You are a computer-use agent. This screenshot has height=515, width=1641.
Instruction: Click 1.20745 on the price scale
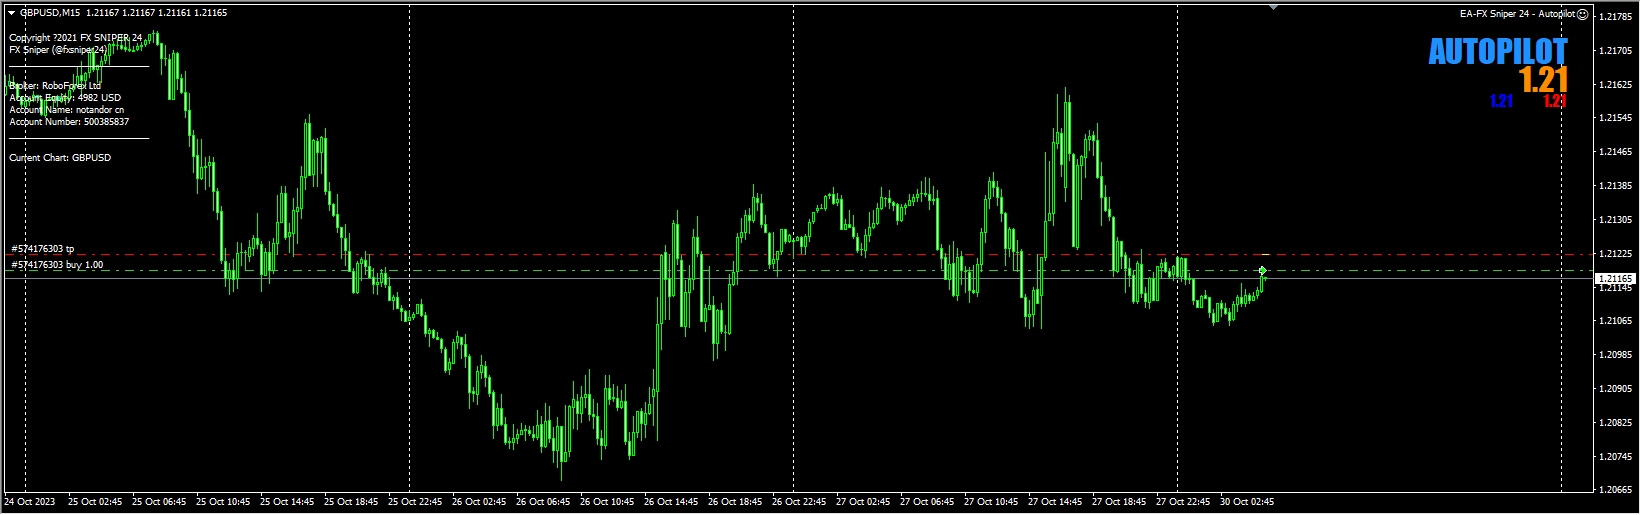click(1616, 457)
